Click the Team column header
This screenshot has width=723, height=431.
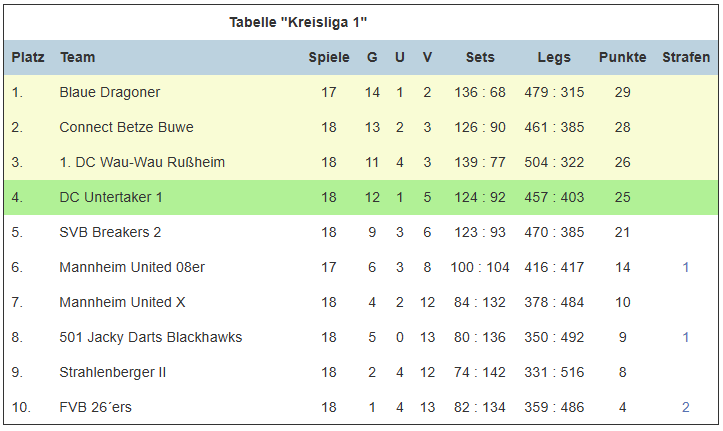77,57
